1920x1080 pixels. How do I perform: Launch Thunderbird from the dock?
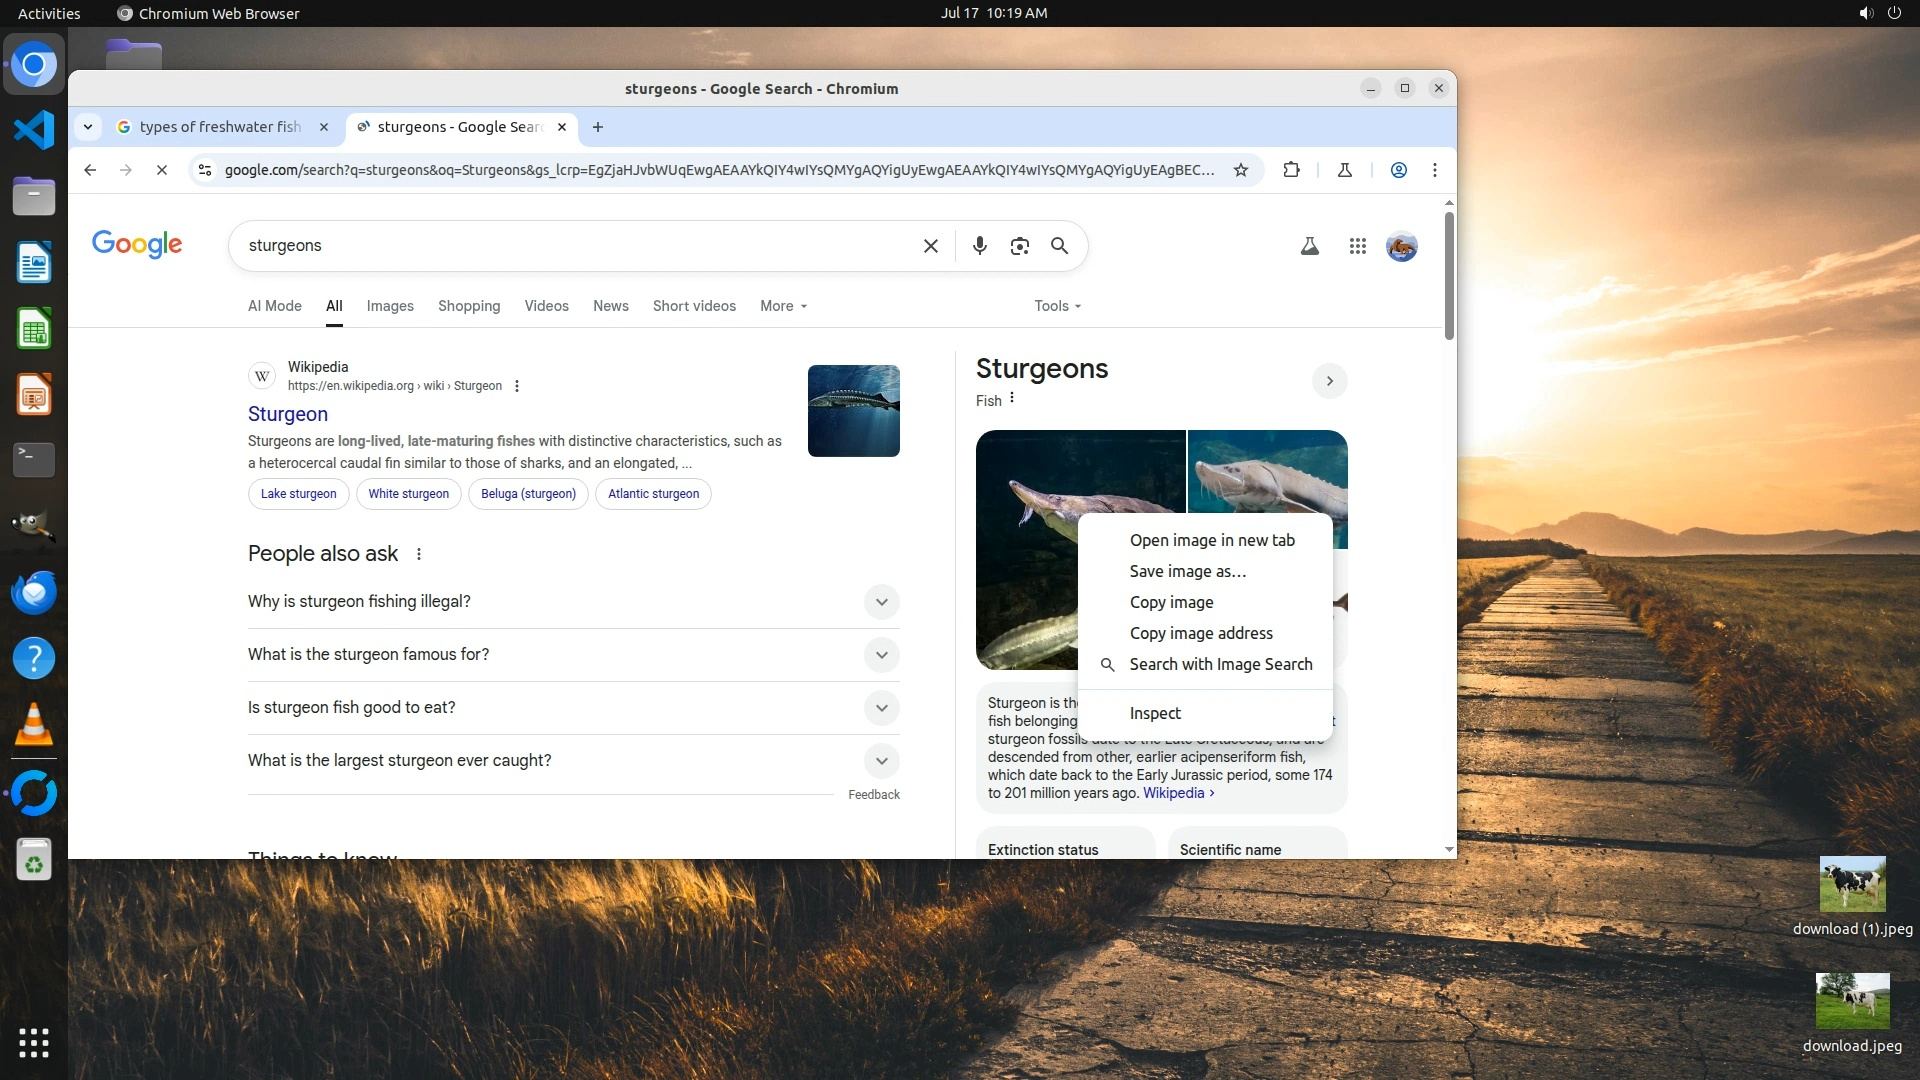point(34,592)
